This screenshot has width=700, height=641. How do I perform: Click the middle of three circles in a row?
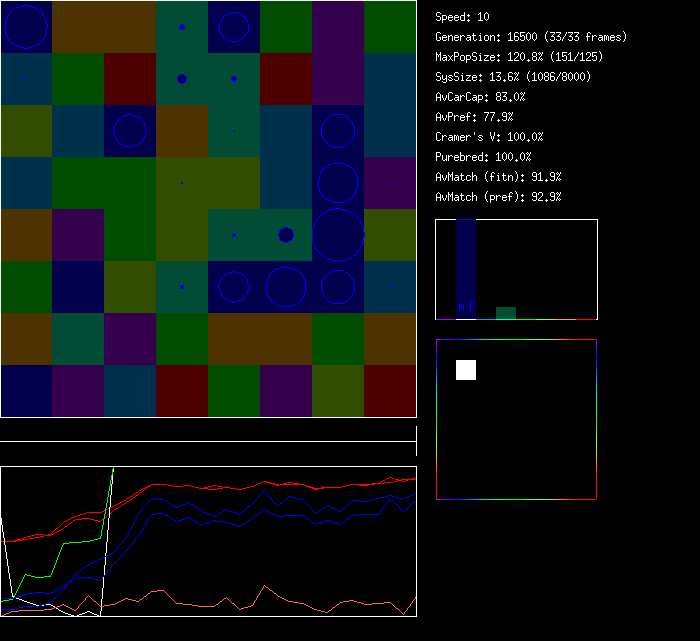point(286,287)
